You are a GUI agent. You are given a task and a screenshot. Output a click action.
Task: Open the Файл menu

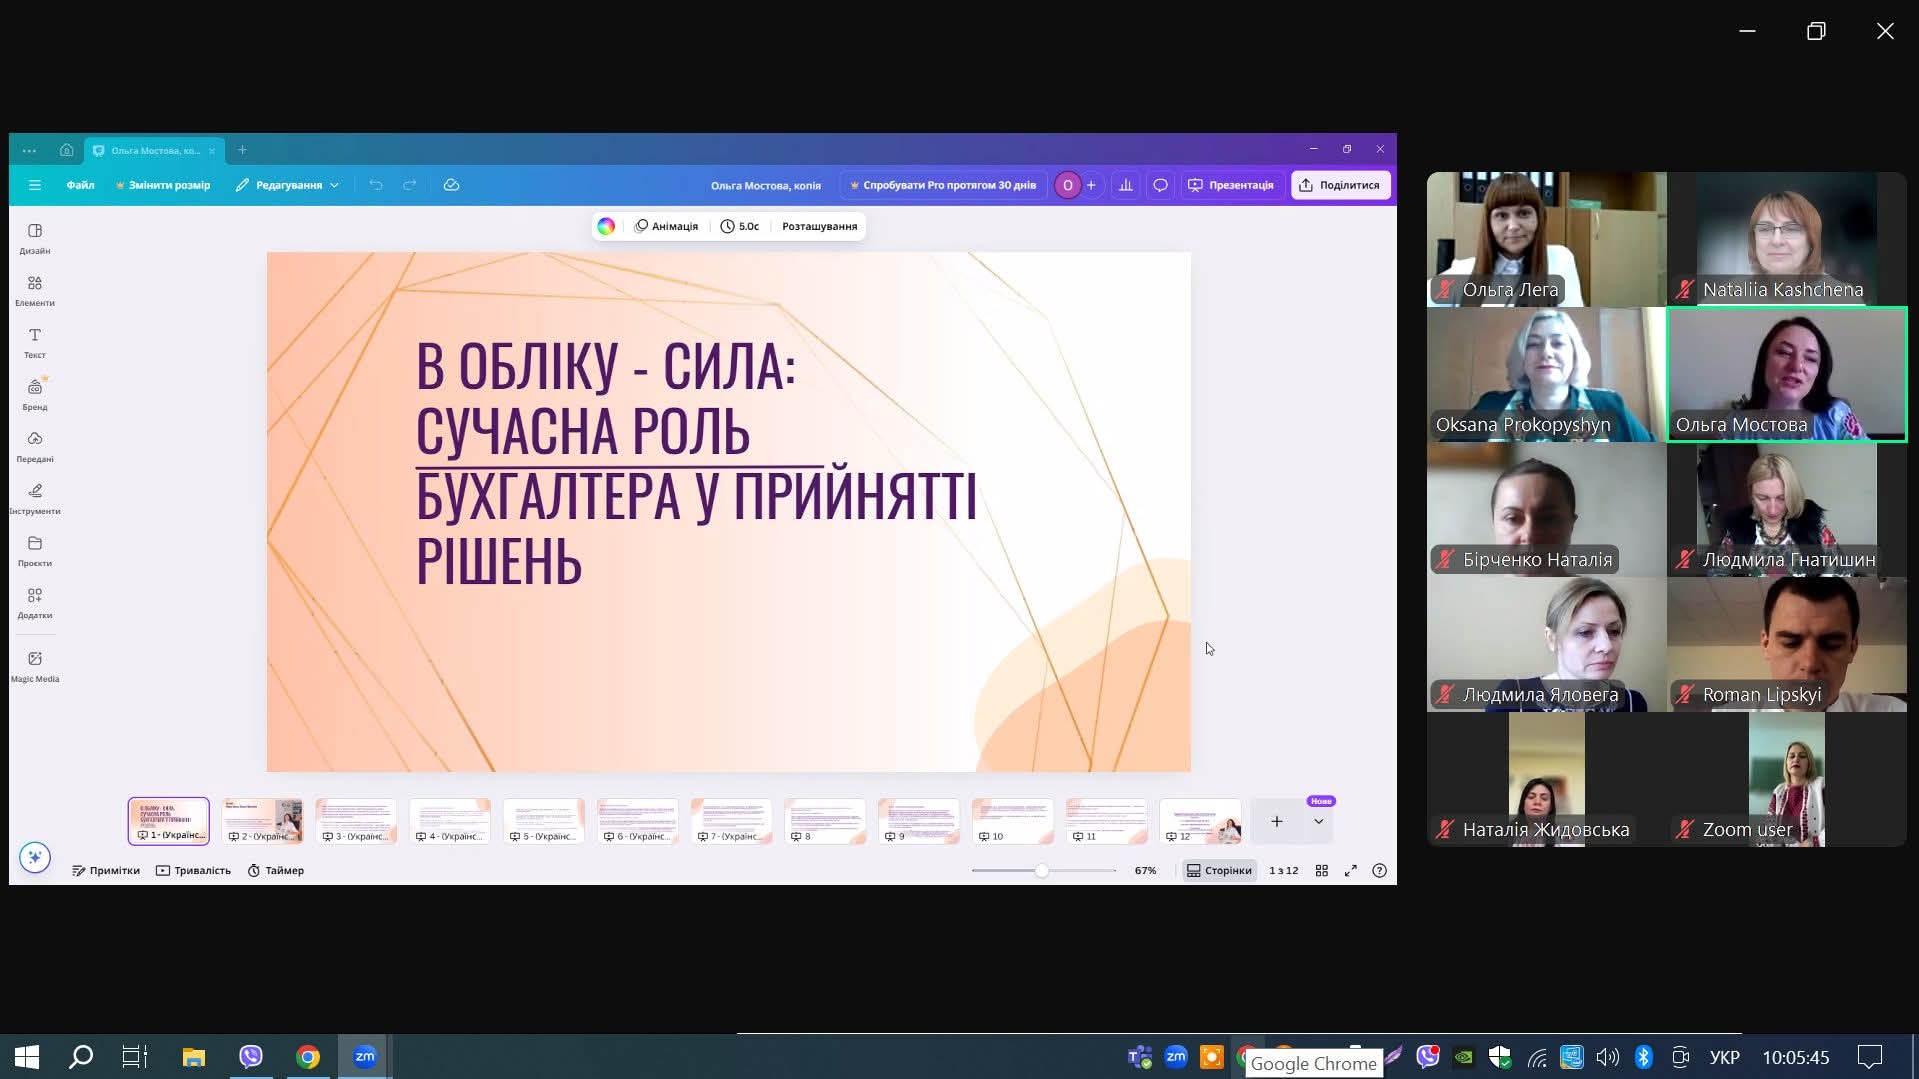[x=80, y=185]
